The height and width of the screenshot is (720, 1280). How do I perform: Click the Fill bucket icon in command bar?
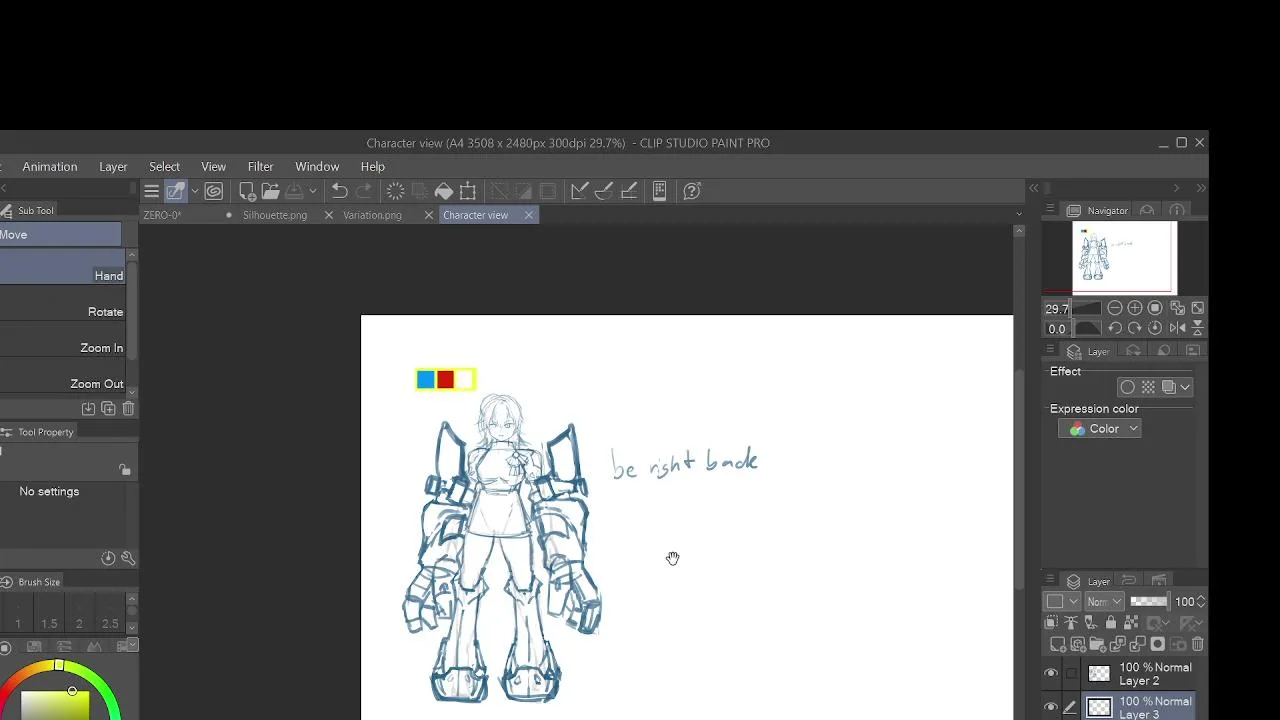443,191
